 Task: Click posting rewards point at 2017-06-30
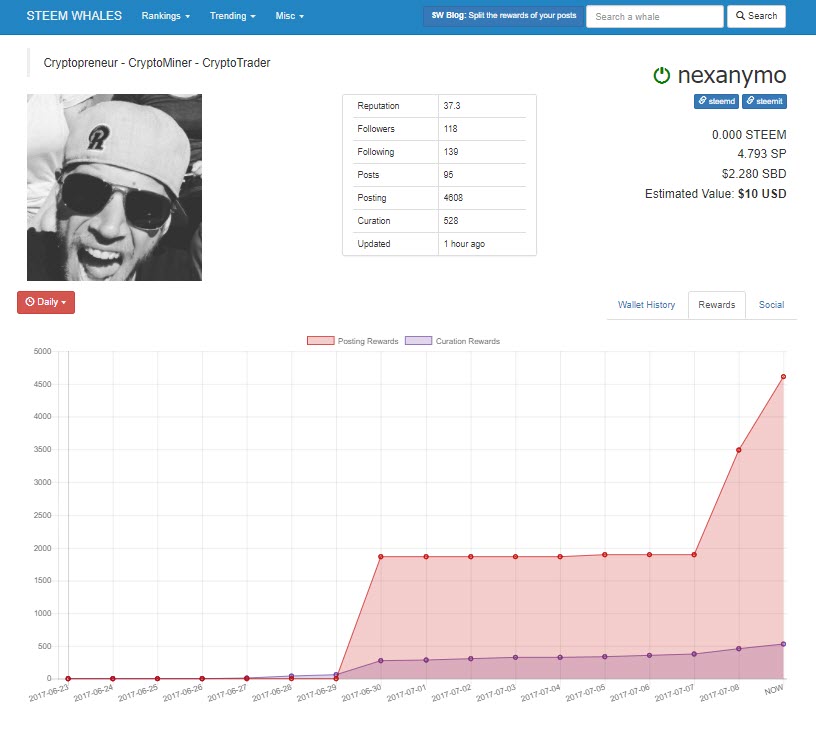[x=381, y=557]
